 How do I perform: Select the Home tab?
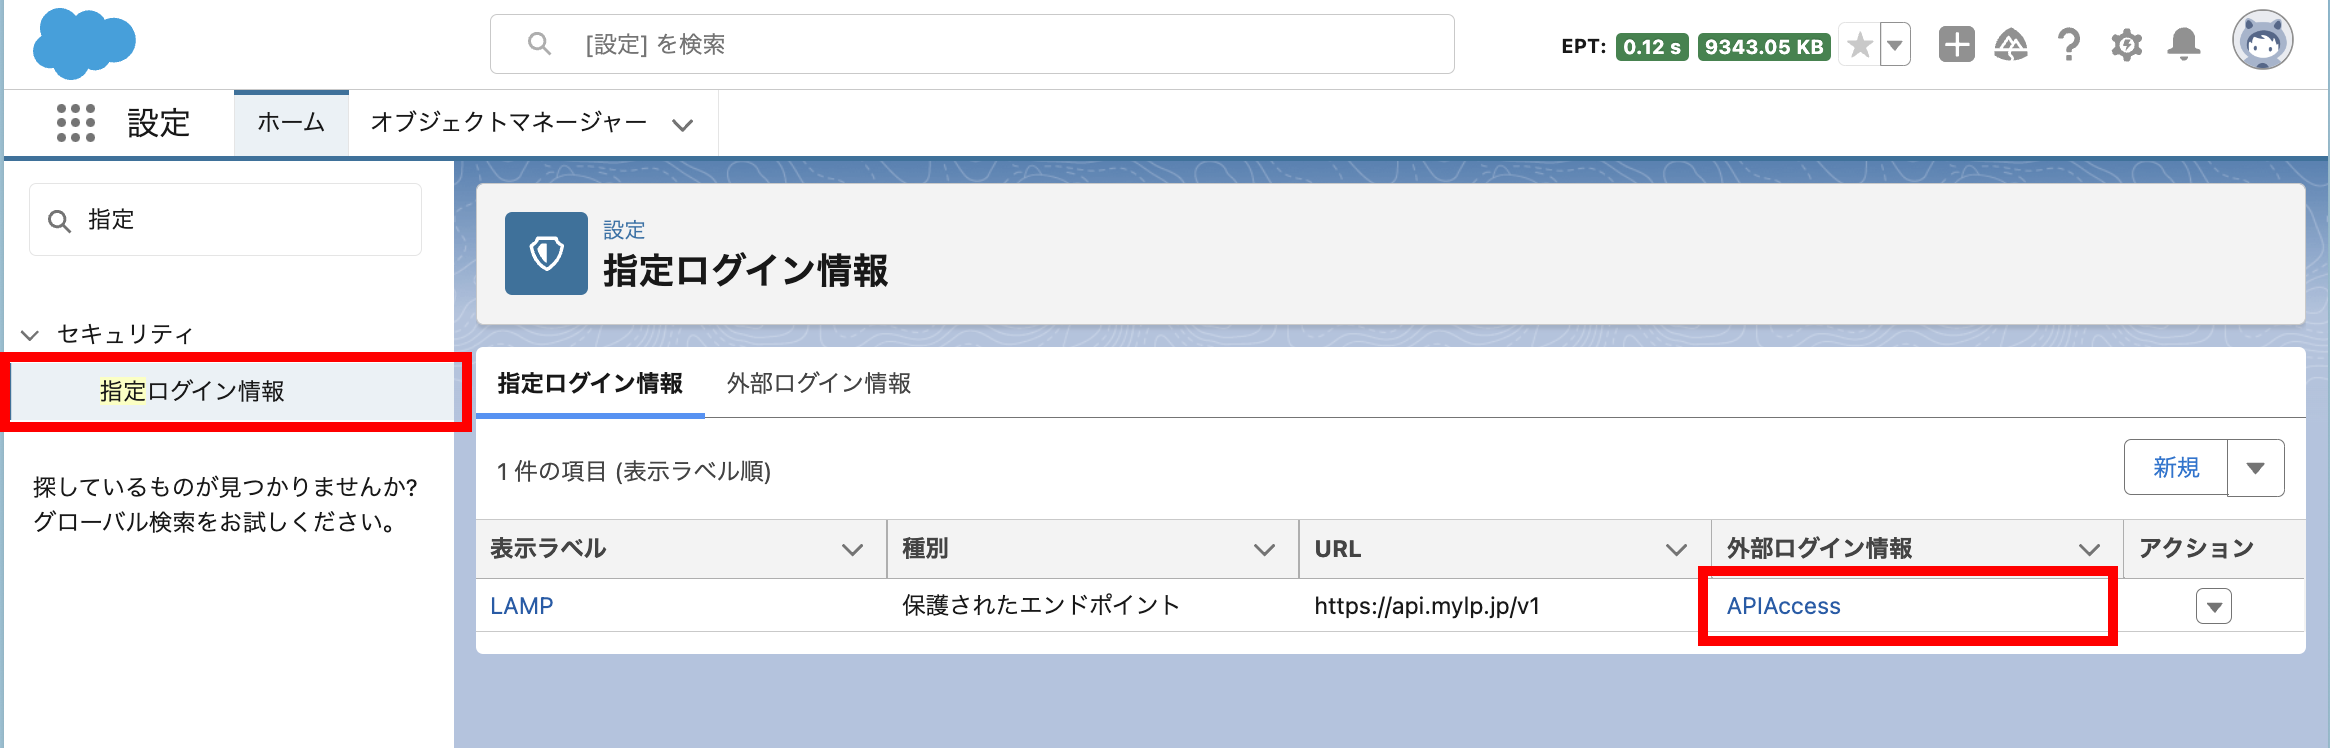(291, 123)
